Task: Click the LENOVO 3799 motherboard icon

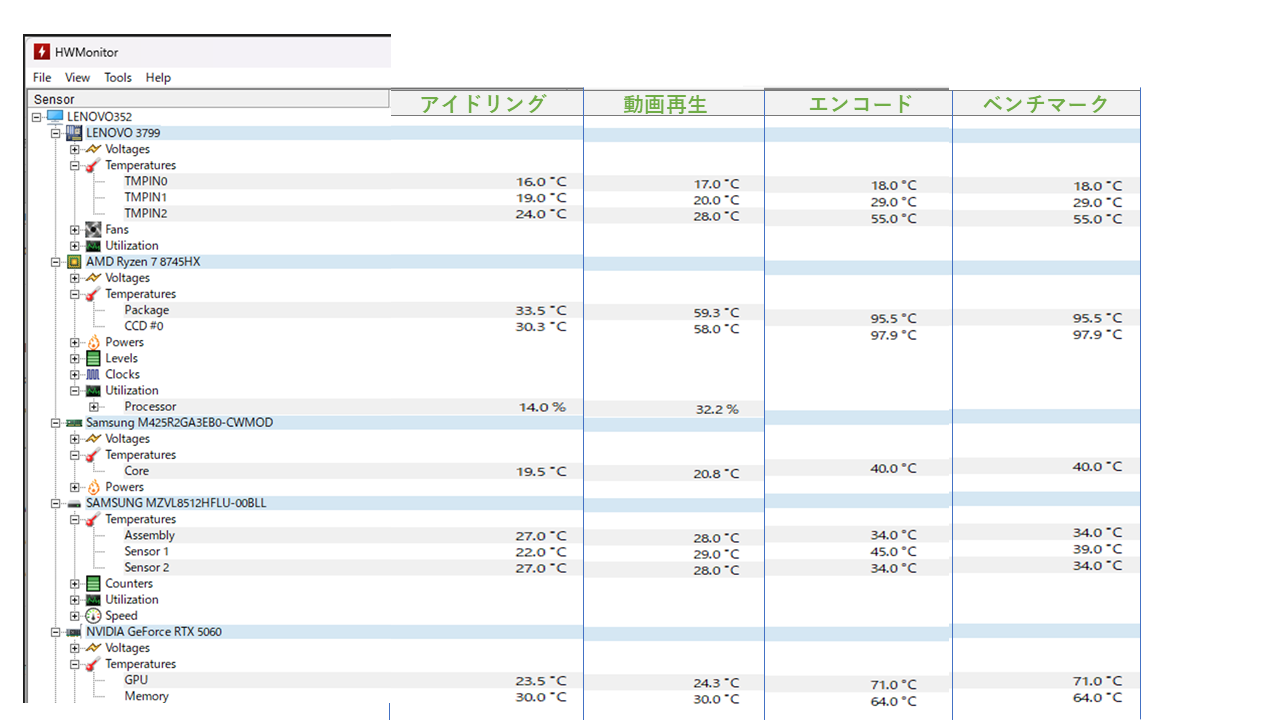Action: pyautogui.click(x=74, y=133)
